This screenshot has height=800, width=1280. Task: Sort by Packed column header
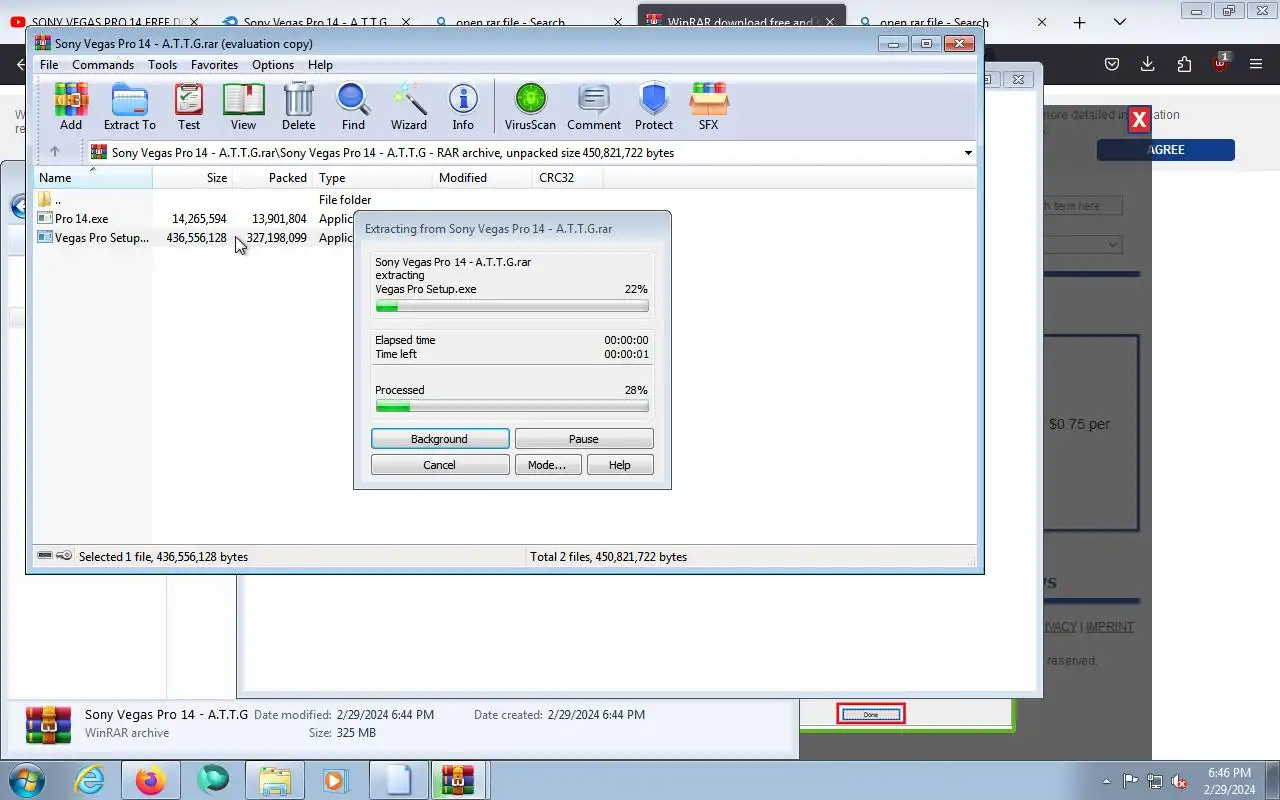(273, 178)
